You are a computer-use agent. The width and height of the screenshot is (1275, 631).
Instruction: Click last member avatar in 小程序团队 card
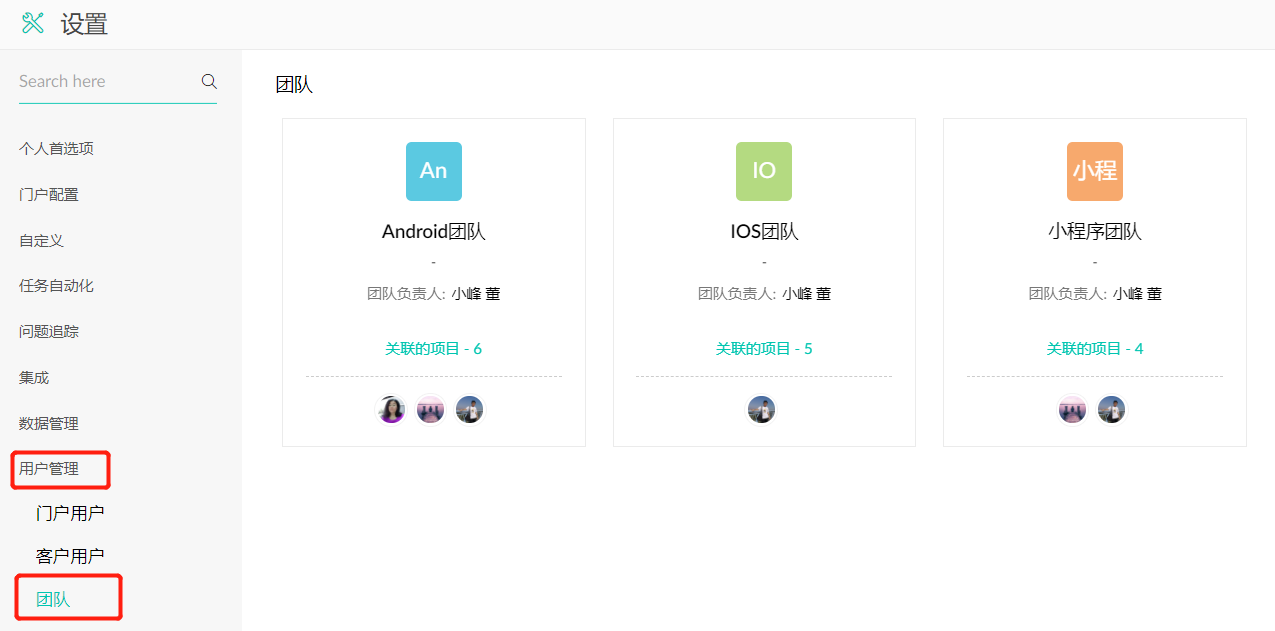1111,409
